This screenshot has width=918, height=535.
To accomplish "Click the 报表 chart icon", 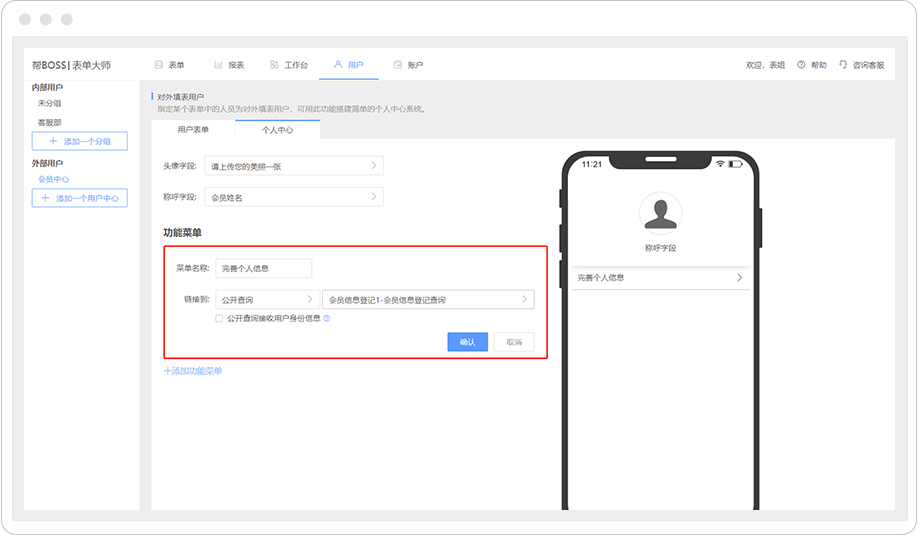I will [x=218, y=65].
